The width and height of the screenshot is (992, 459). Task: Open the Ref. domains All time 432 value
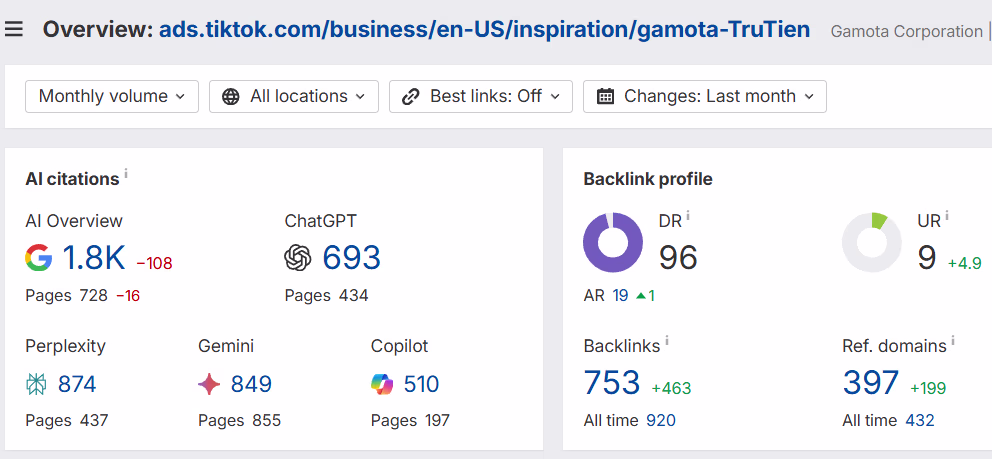(920, 420)
